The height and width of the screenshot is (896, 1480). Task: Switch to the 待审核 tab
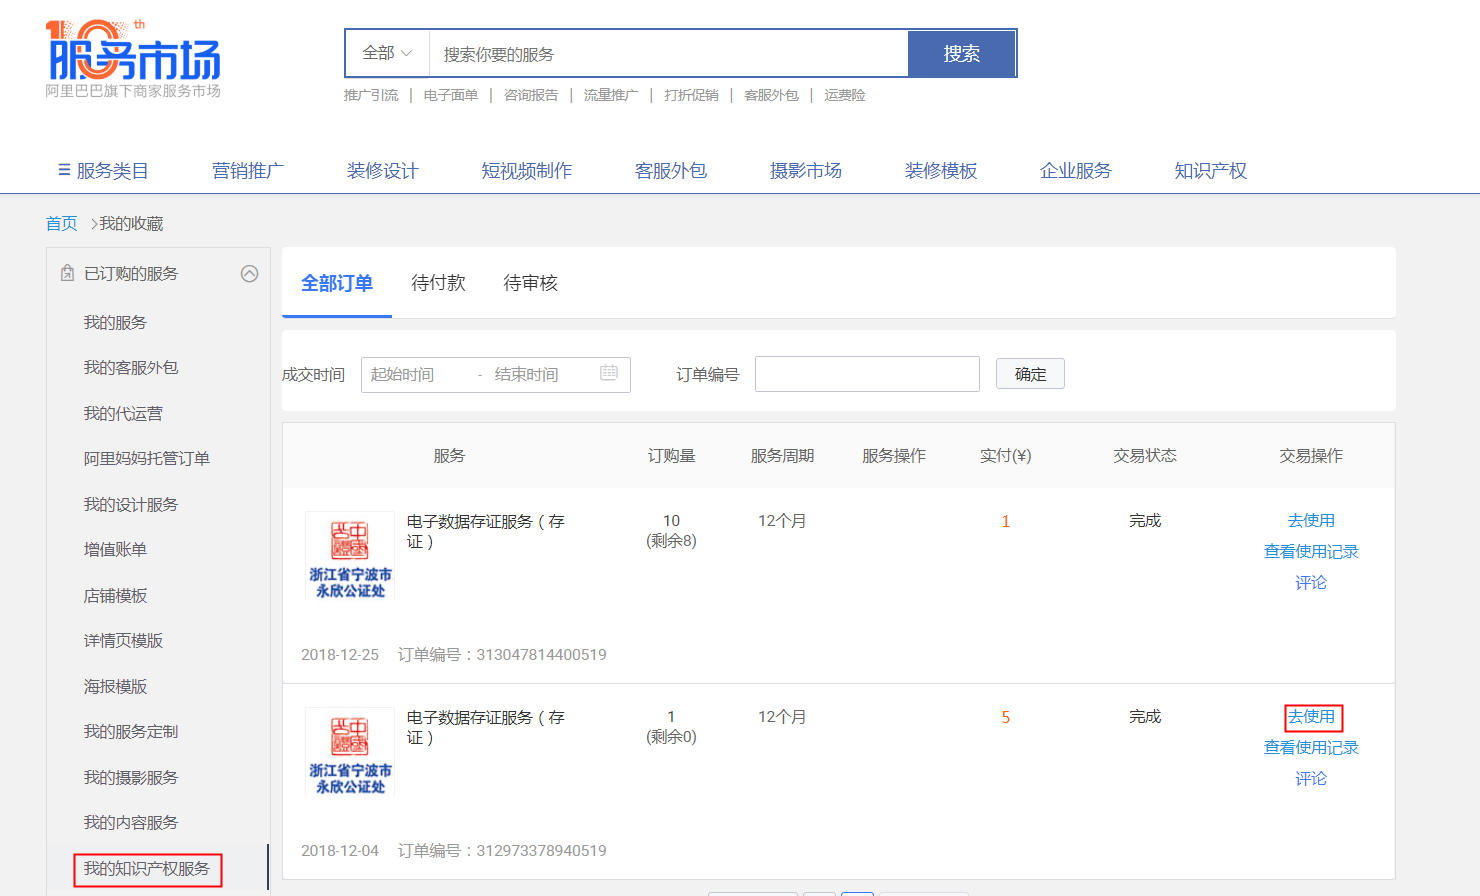pos(530,283)
